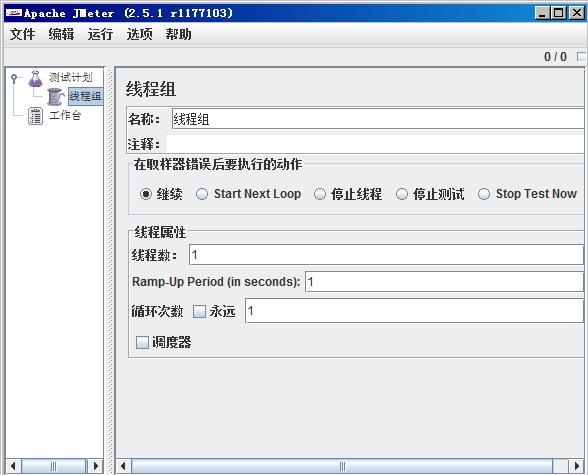Select 测试计划 in the tree
The height and width of the screenshot is (475, 588).
(70, 77)
